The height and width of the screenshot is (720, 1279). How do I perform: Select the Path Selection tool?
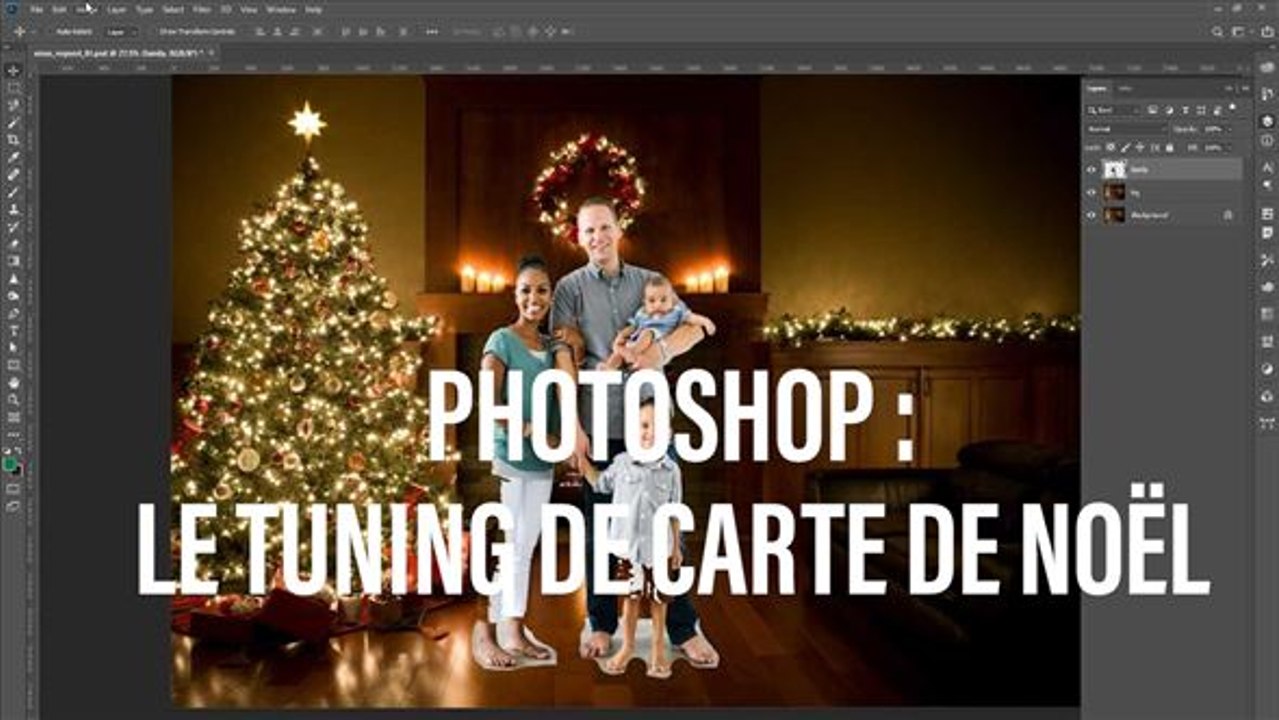(x=13, y=347)
